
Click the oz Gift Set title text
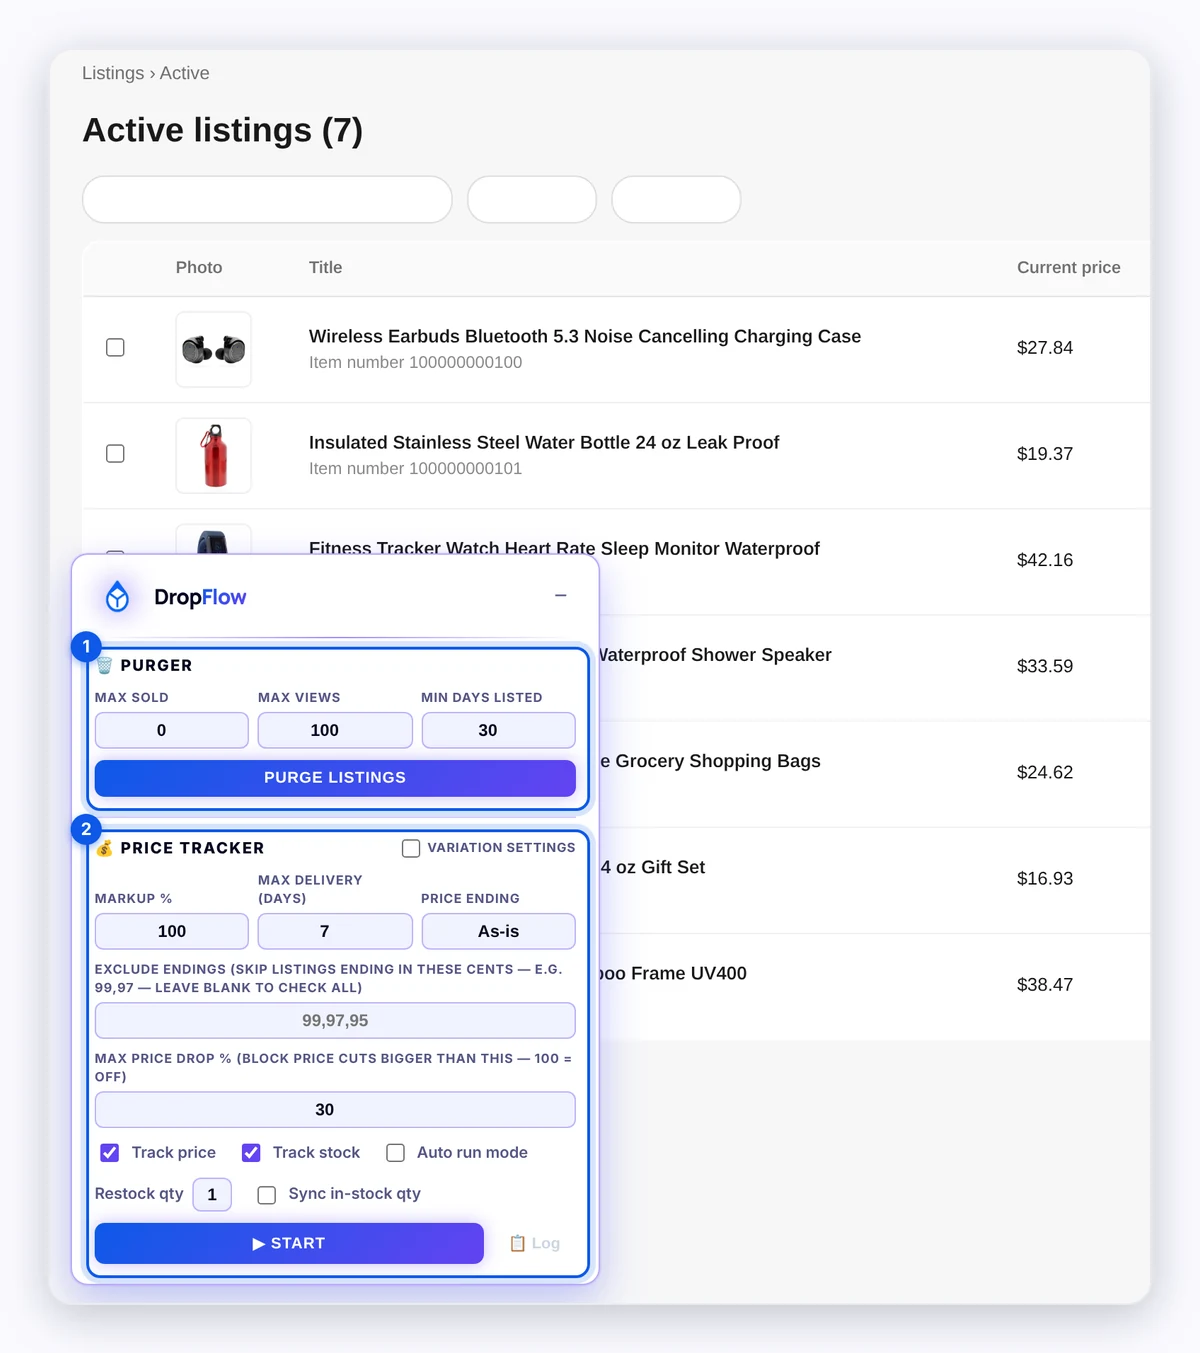[x=653, y=867]
